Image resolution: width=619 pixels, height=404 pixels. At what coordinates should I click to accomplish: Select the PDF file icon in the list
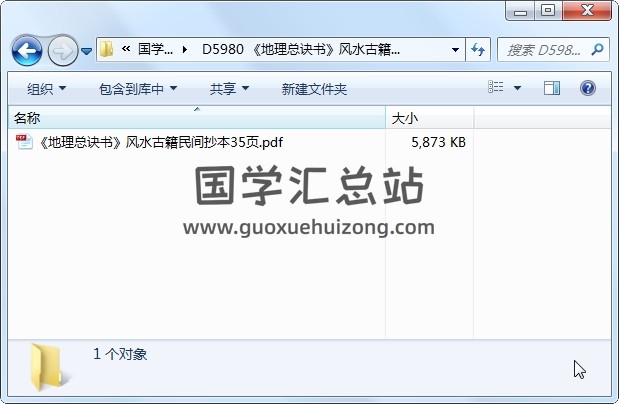(24, 142)
